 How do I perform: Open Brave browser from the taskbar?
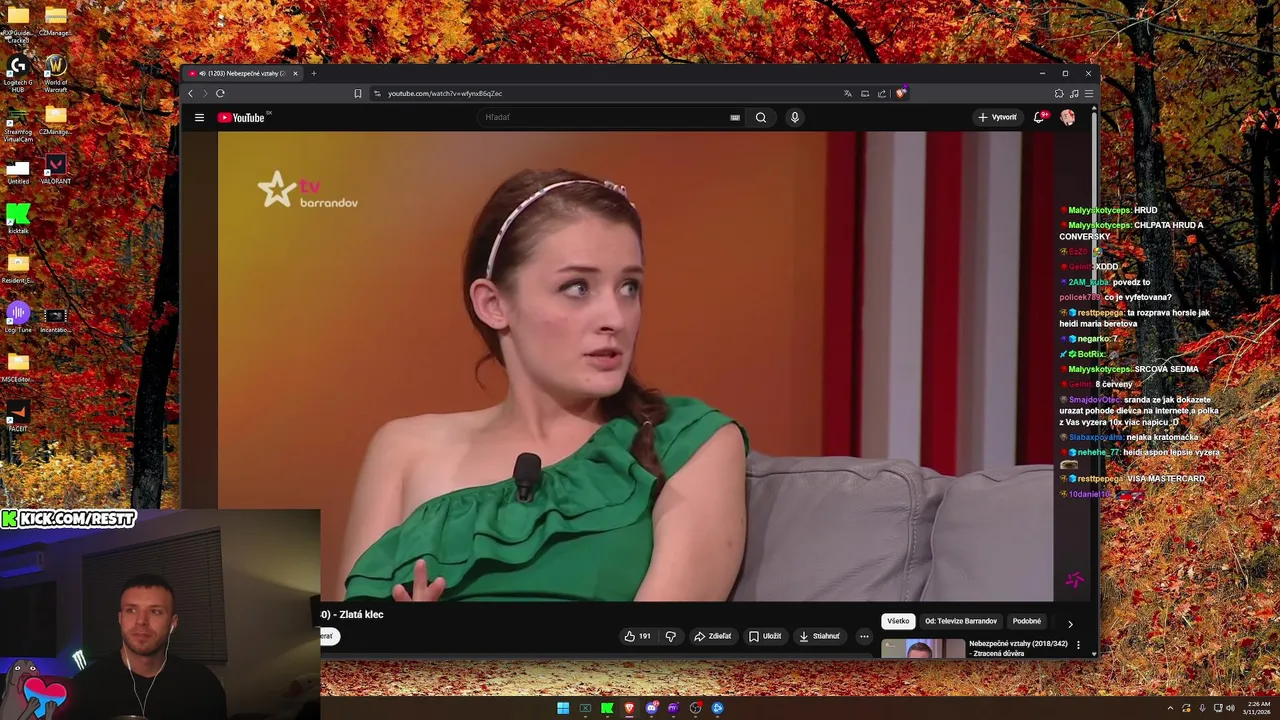(x=629, y=708)
